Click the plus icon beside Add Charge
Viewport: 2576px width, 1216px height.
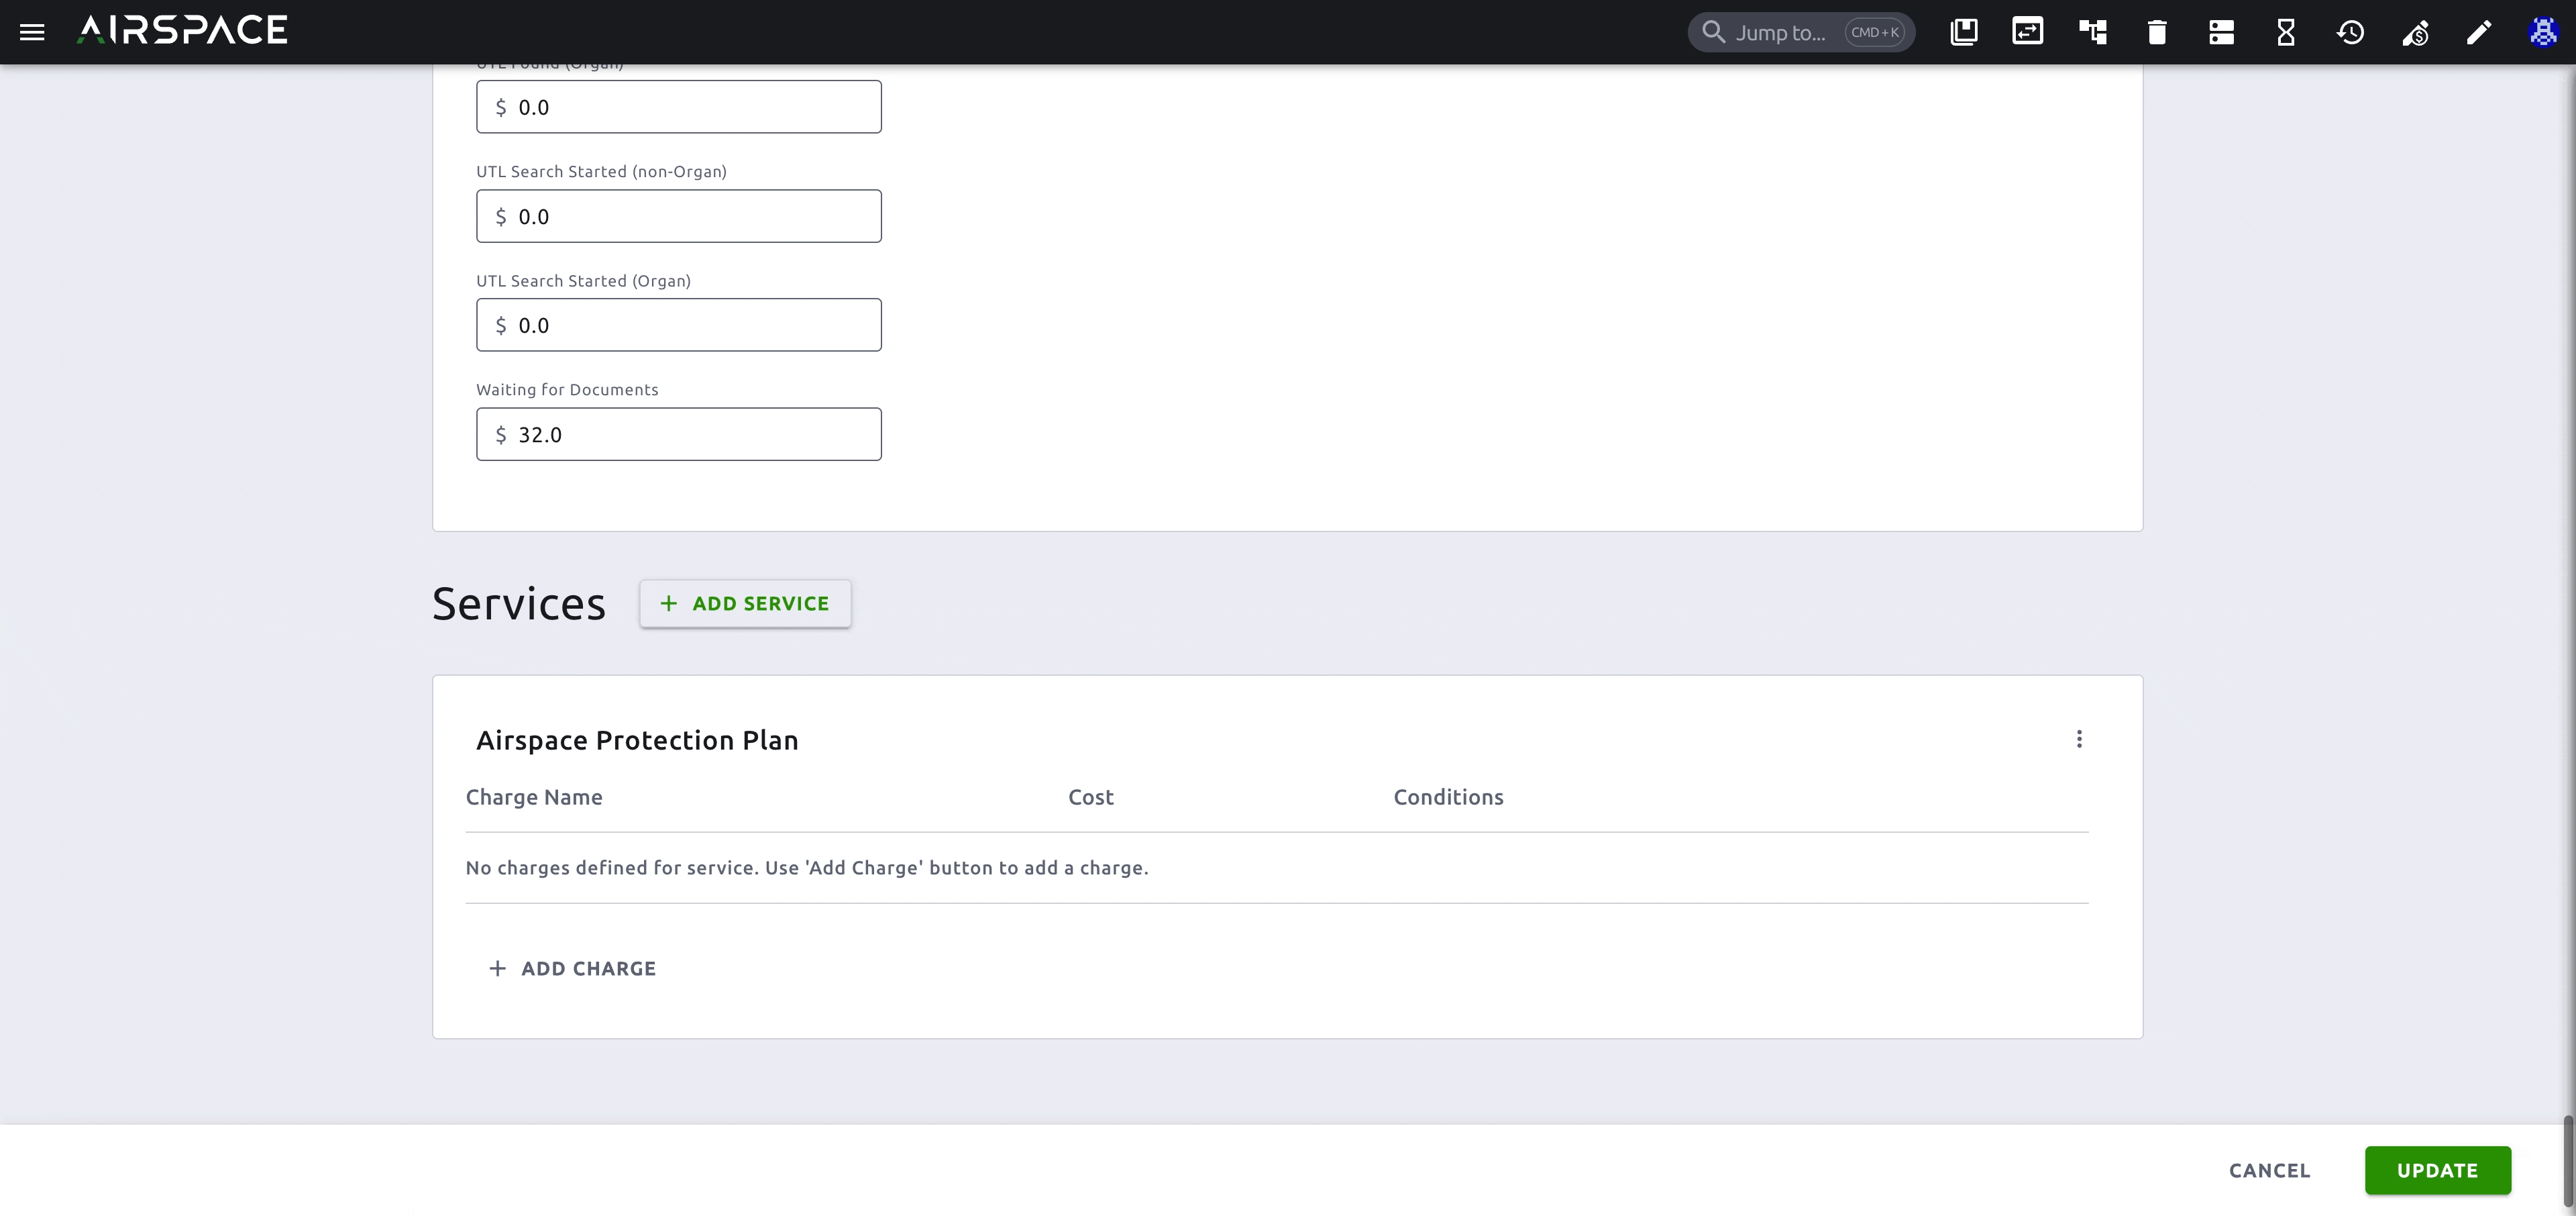tap(497, 968)
